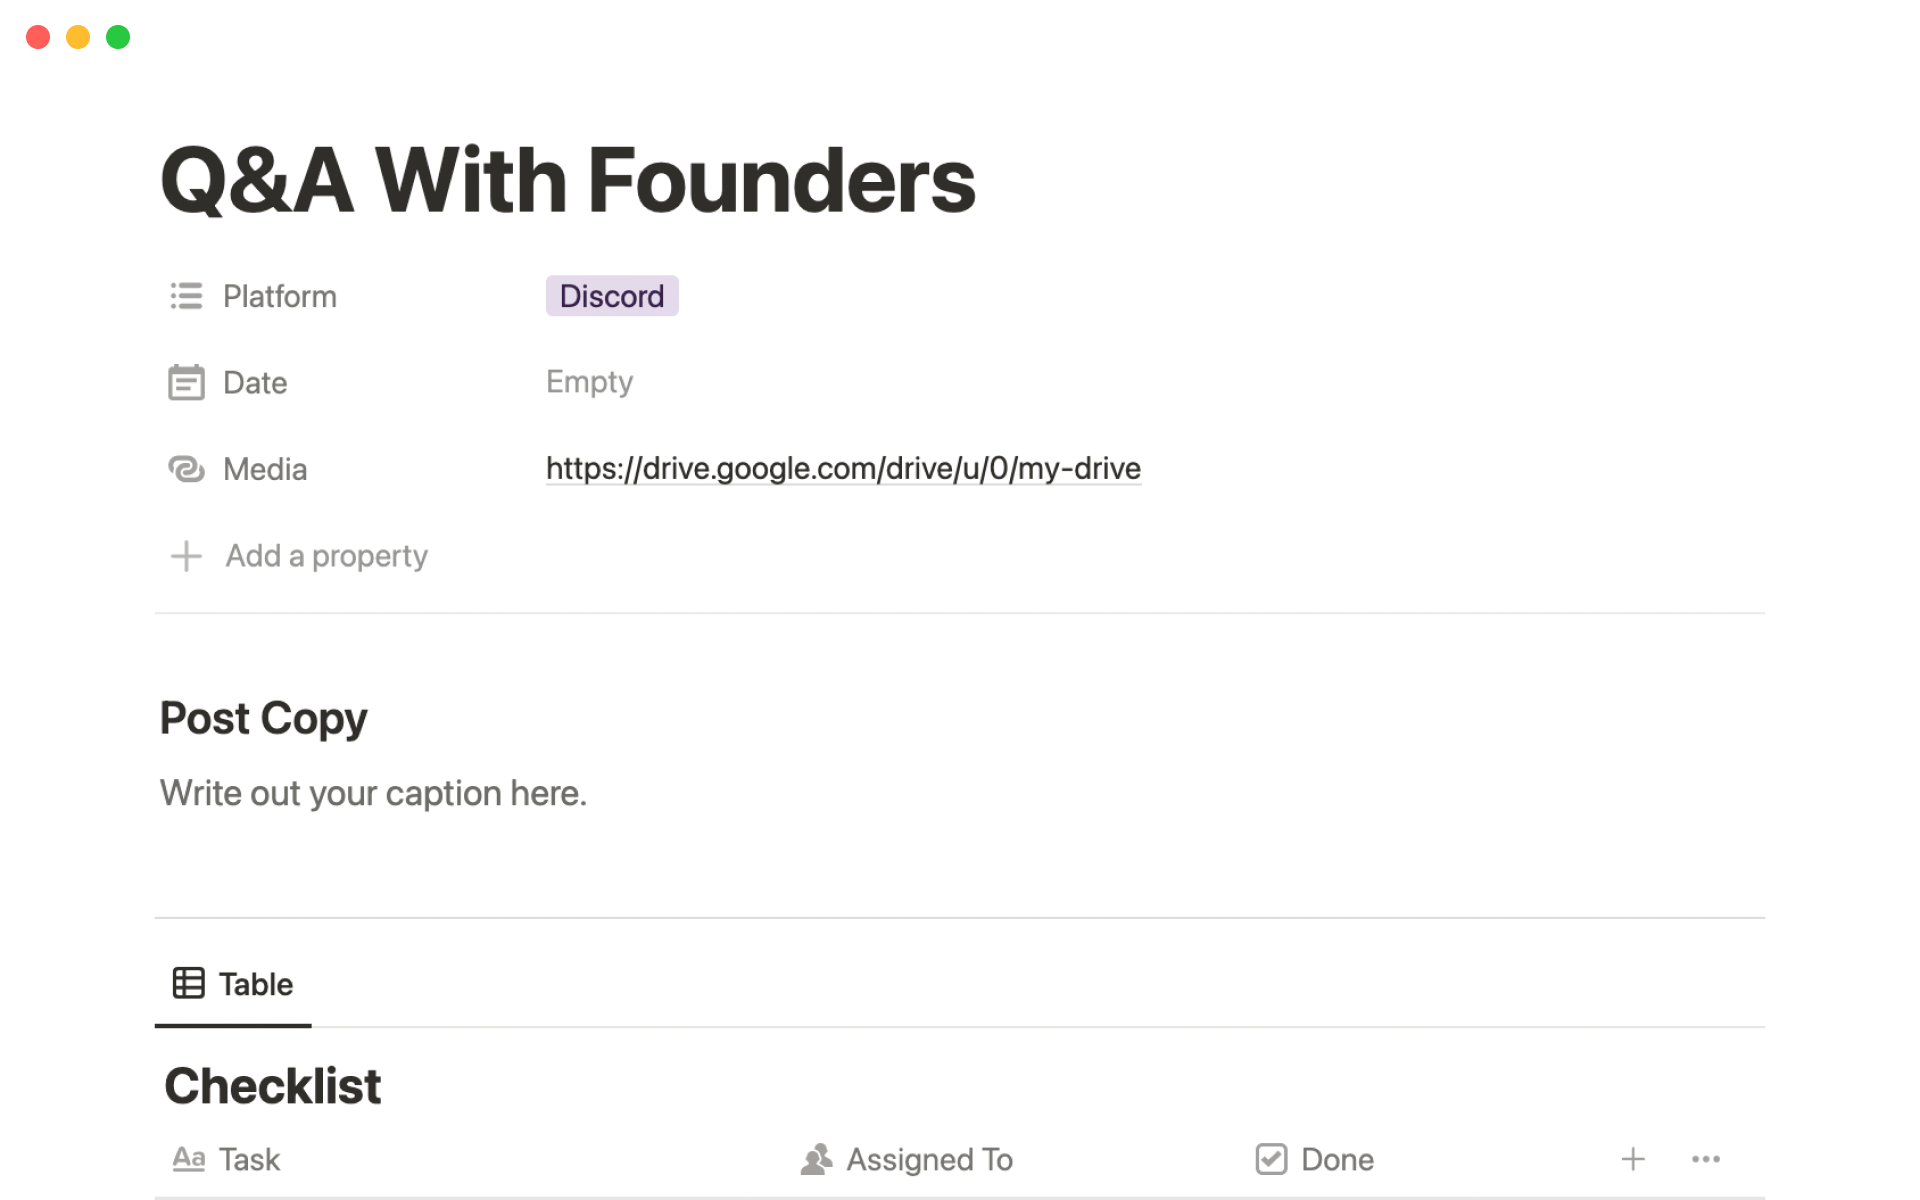Open the Assigned To column header menu
Viewport: 1920px width, 1200px height.
[929, 1159]
